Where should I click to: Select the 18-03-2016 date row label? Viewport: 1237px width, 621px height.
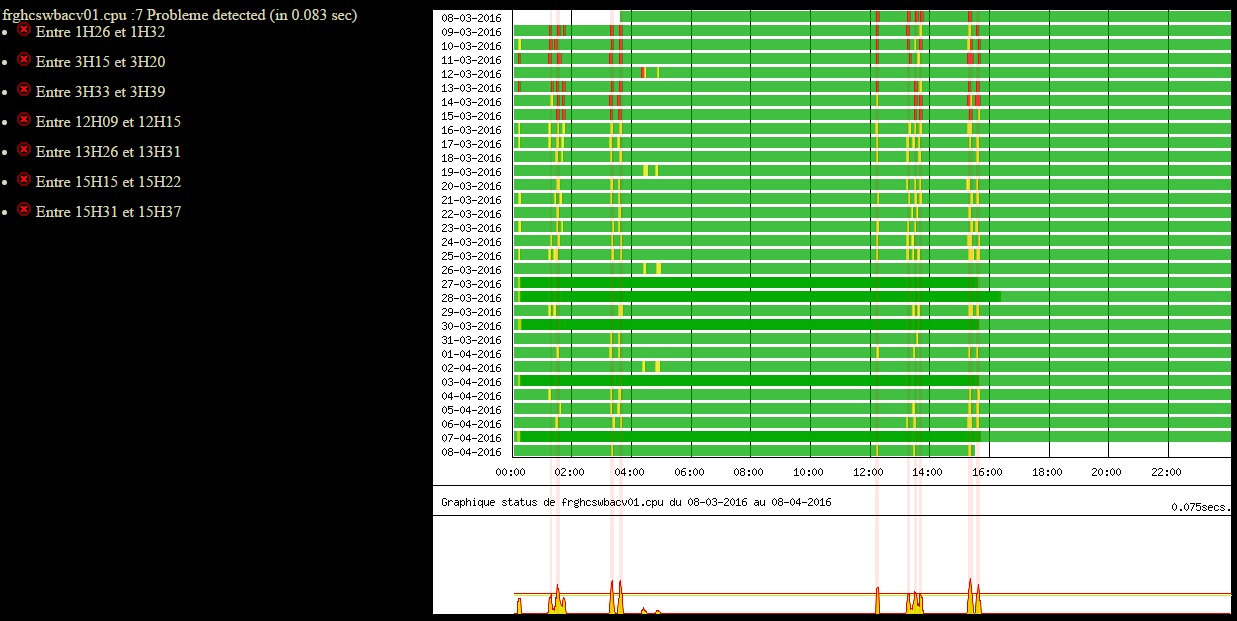(x=472, y=158)
